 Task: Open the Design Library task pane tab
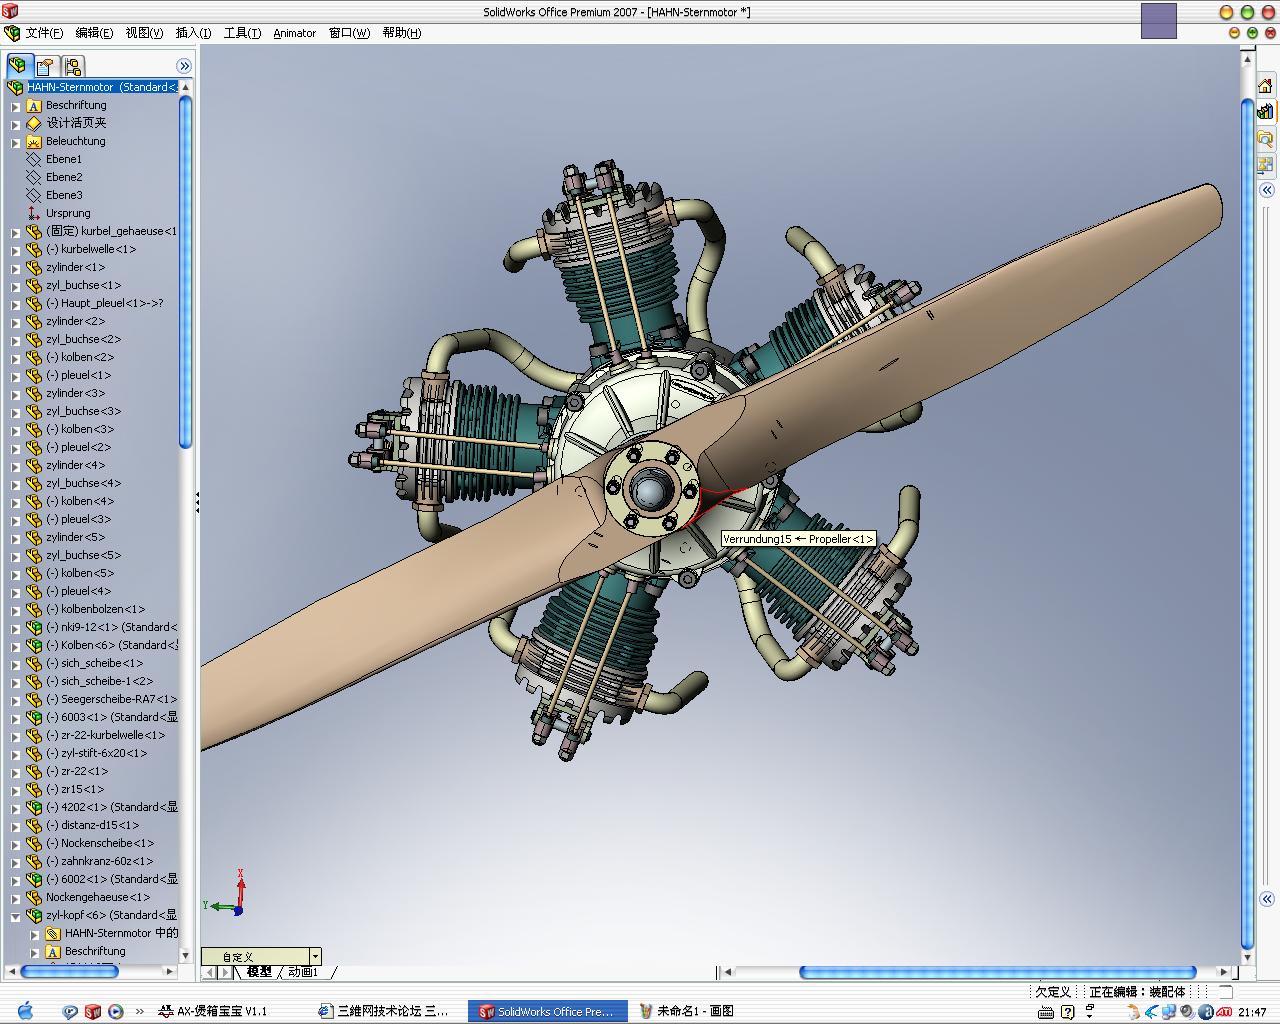pyautogui.click(x=1265, y=112)
